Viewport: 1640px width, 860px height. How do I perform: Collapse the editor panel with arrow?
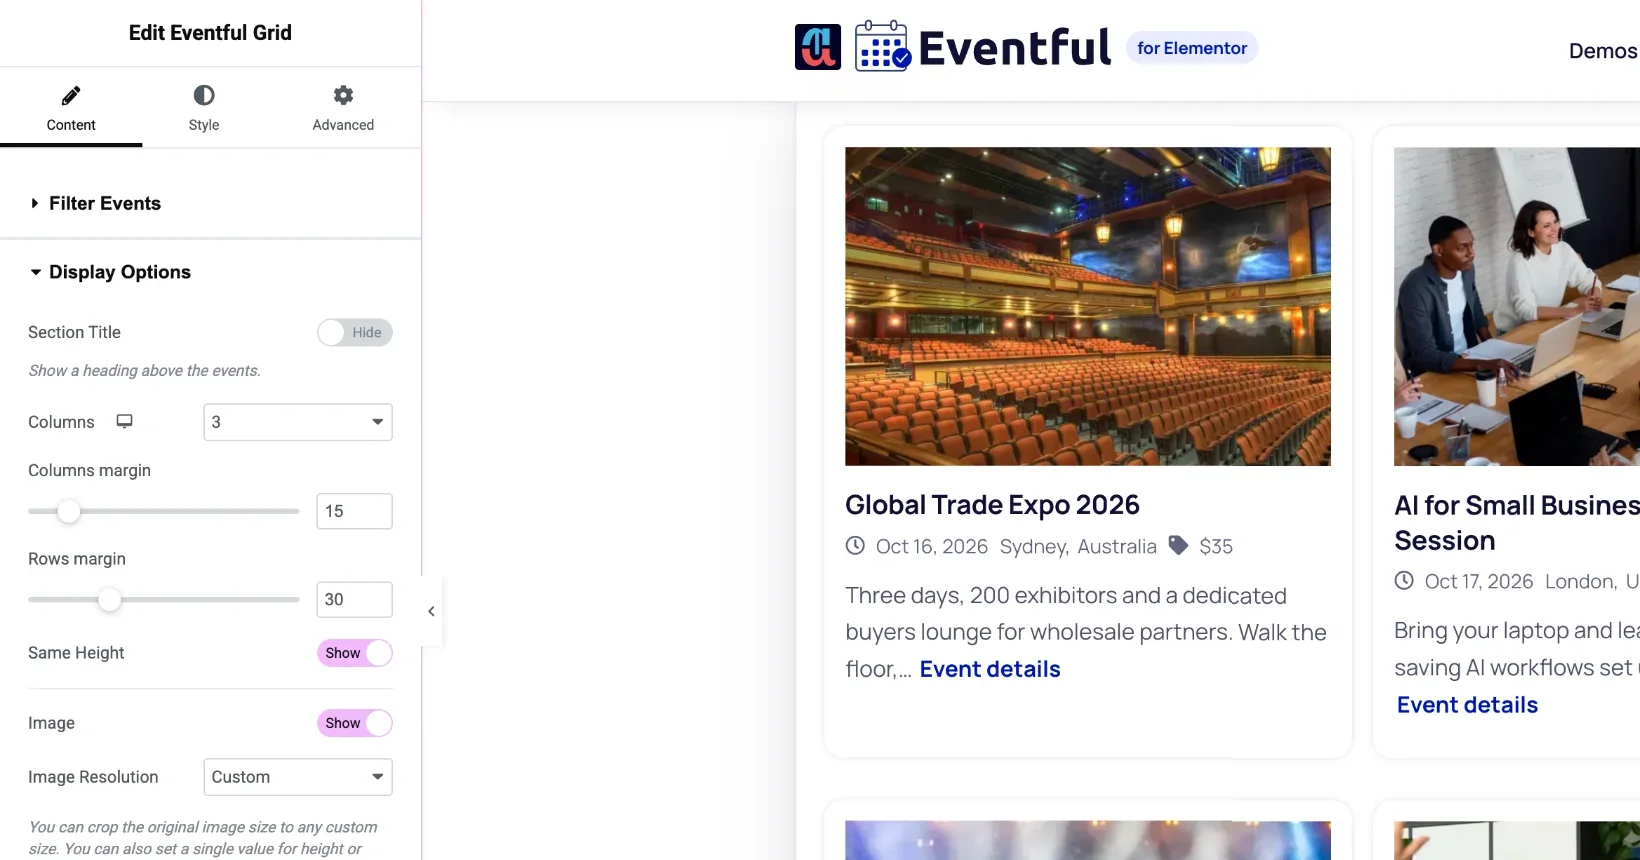click(x=431, y=611)
